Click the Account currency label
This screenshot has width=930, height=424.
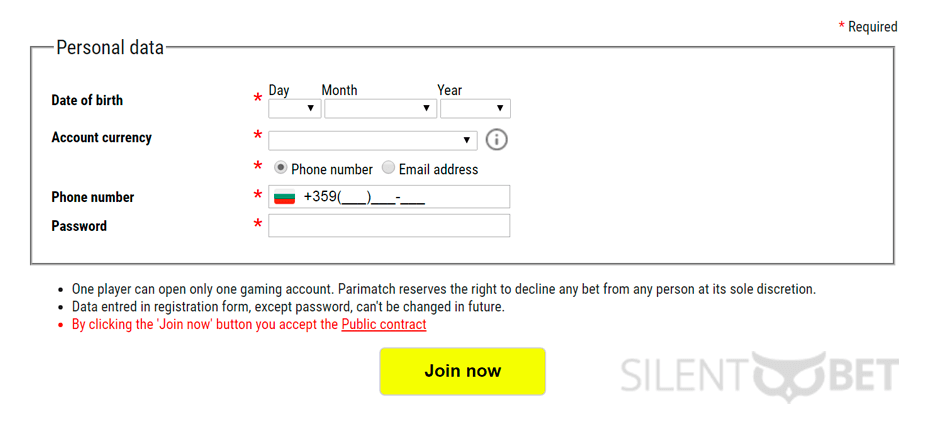[101, 138]
